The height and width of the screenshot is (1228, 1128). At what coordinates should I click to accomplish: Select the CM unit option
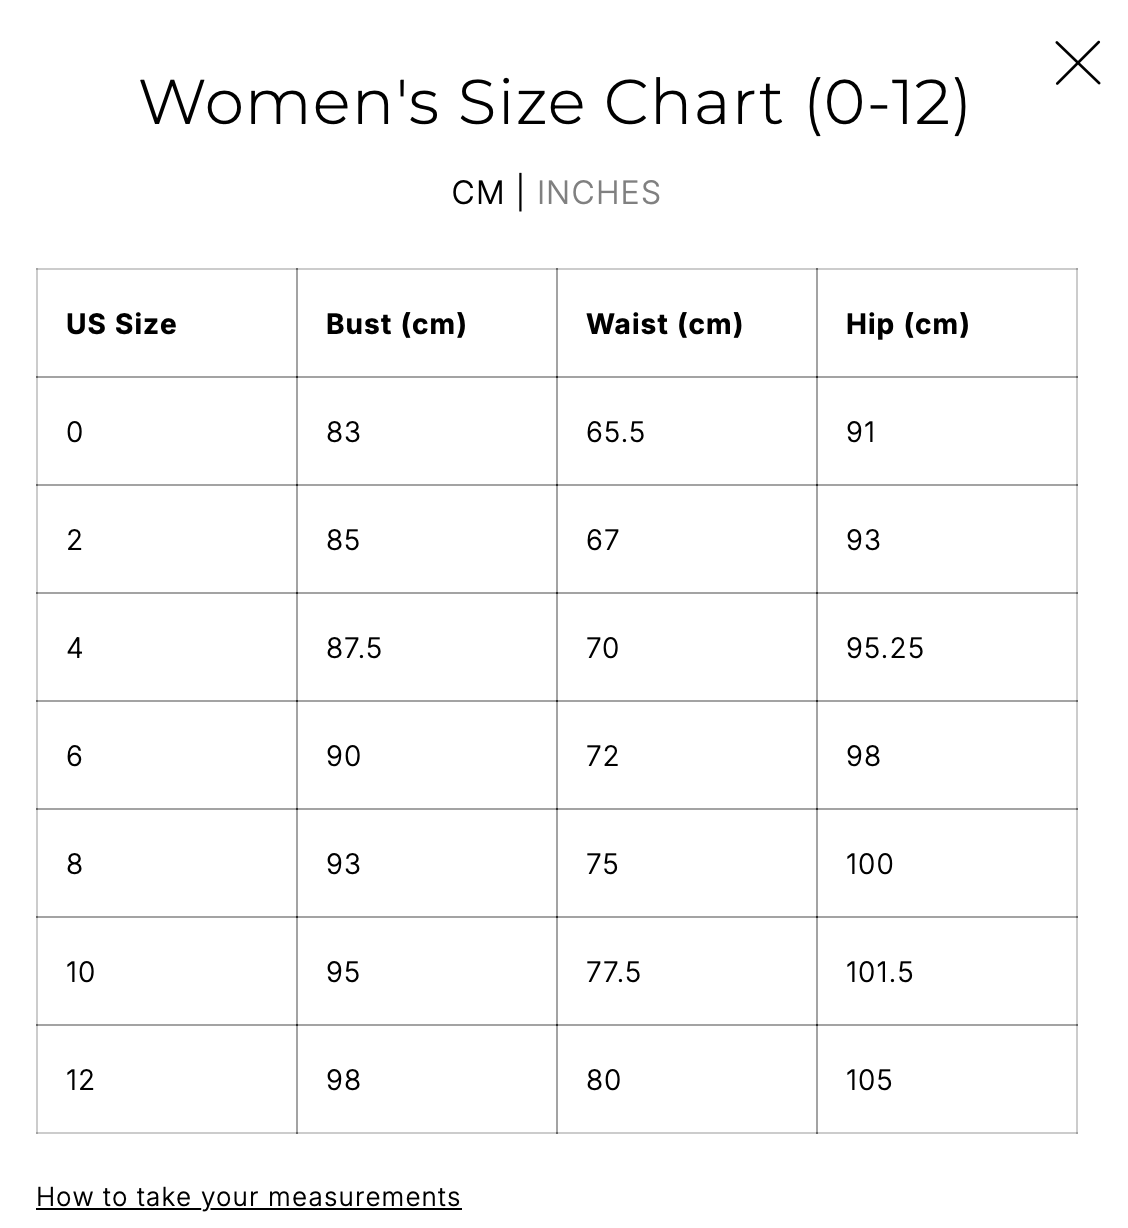click(477, 192)
